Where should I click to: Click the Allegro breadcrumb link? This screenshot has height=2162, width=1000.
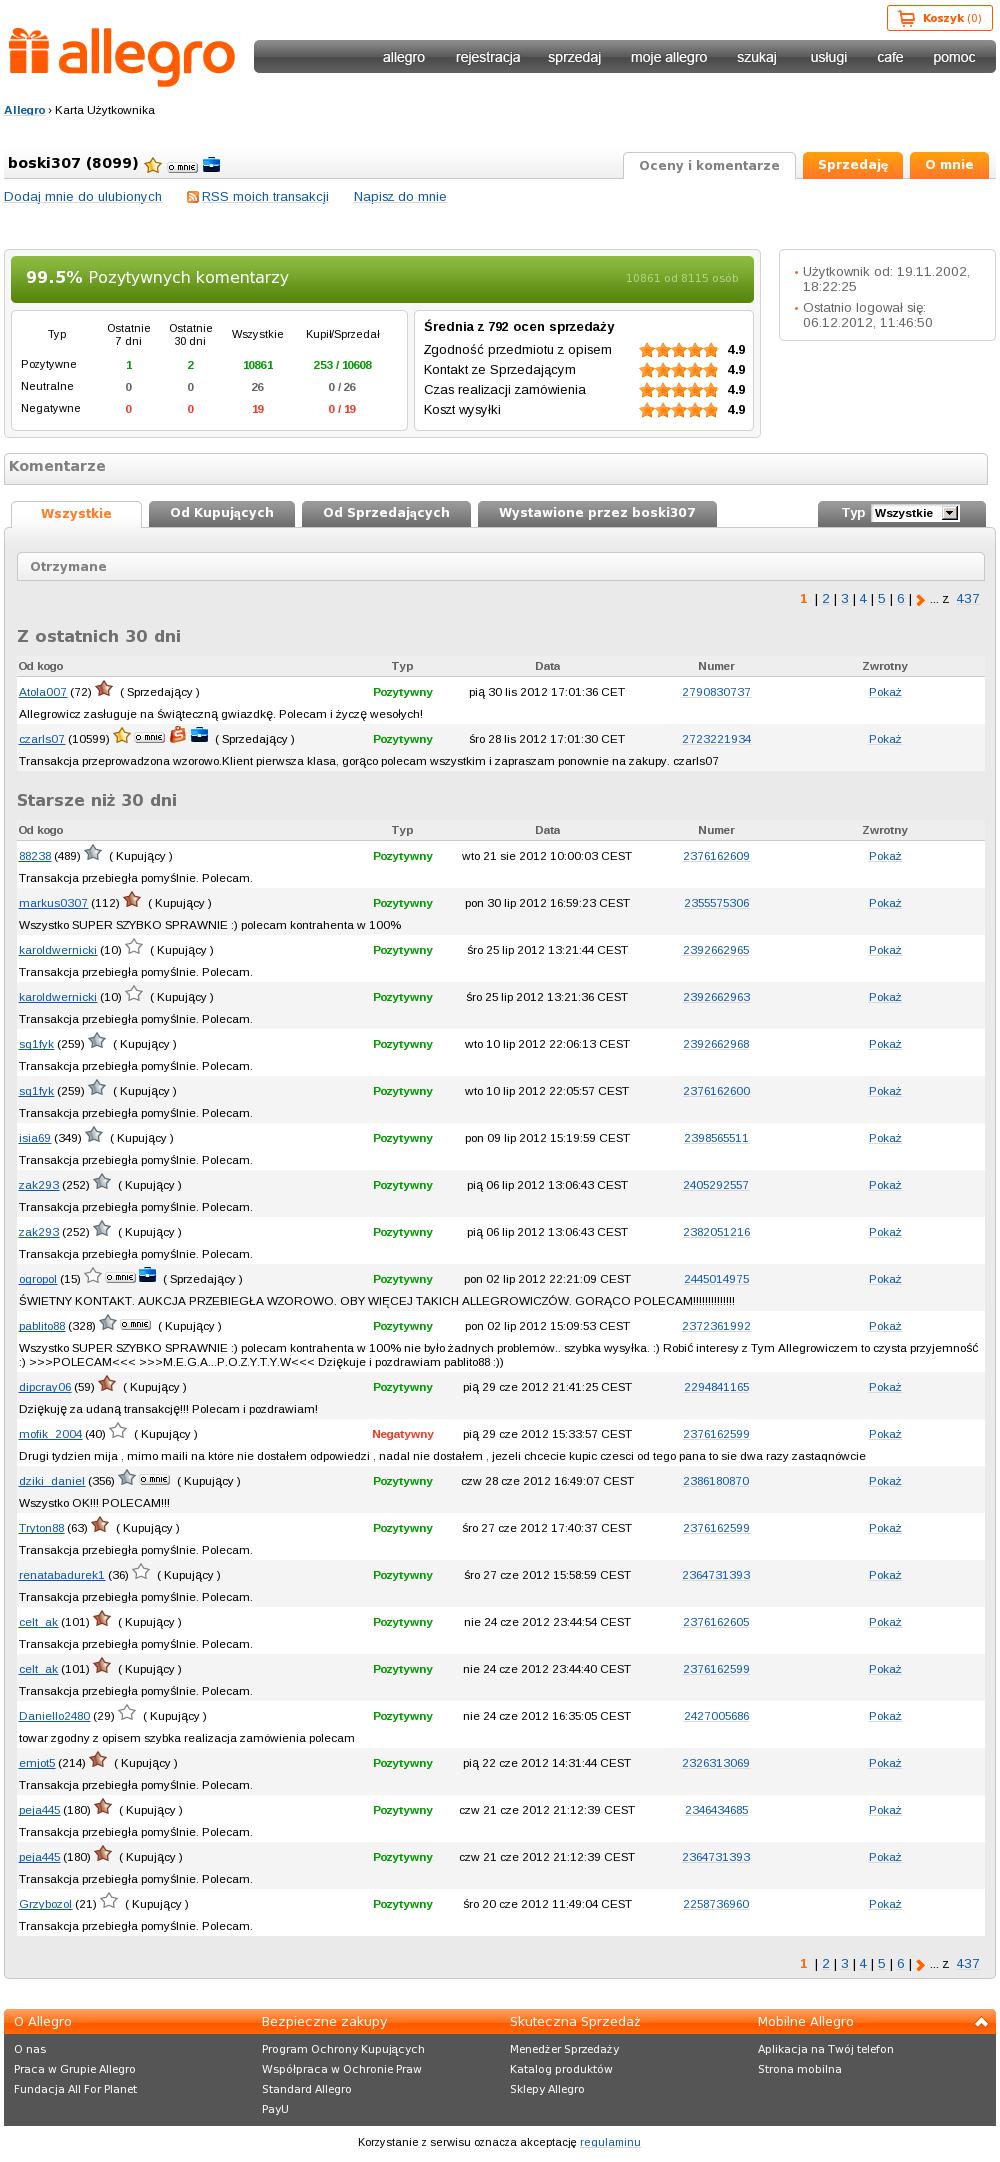point(24,110)
